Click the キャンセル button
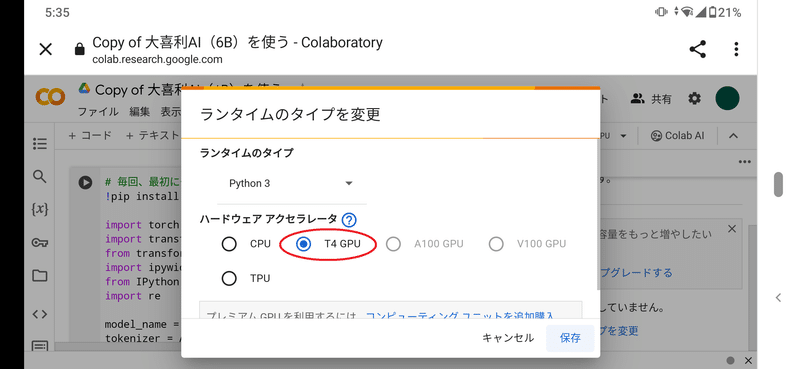The image size is (800, 369). (x=508, y=338)
